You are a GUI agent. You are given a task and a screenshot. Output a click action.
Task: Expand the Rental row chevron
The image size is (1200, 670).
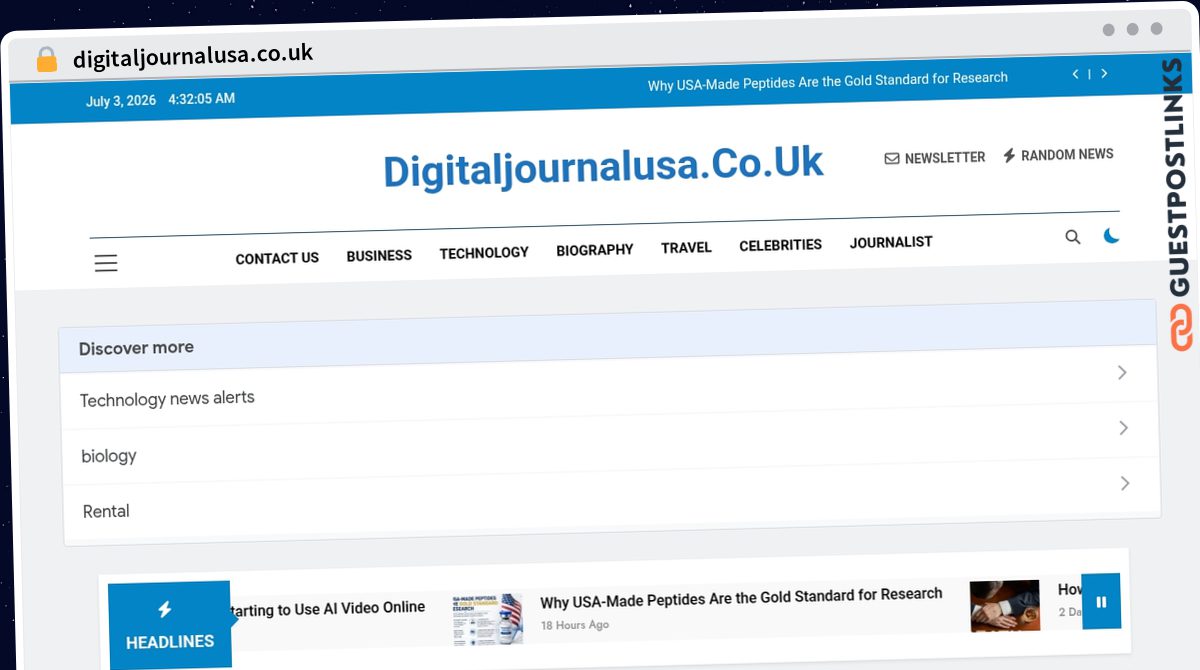point(1125,483)
